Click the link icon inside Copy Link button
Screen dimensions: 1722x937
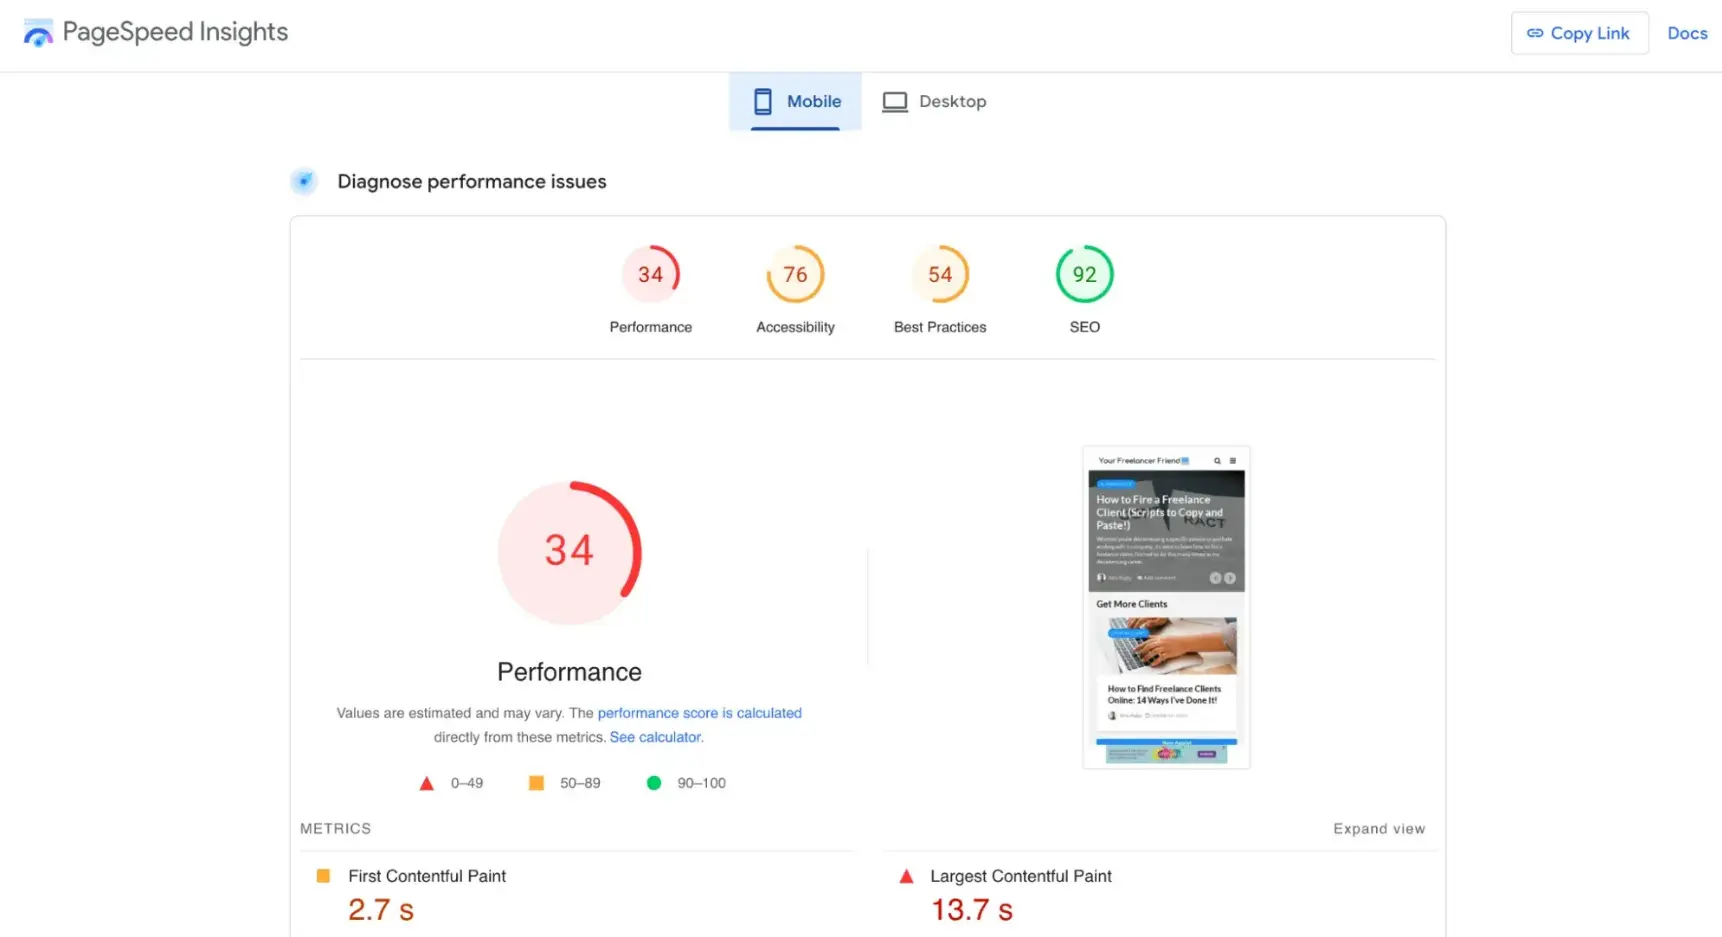pyautogui.click(x=1533, y=33)
